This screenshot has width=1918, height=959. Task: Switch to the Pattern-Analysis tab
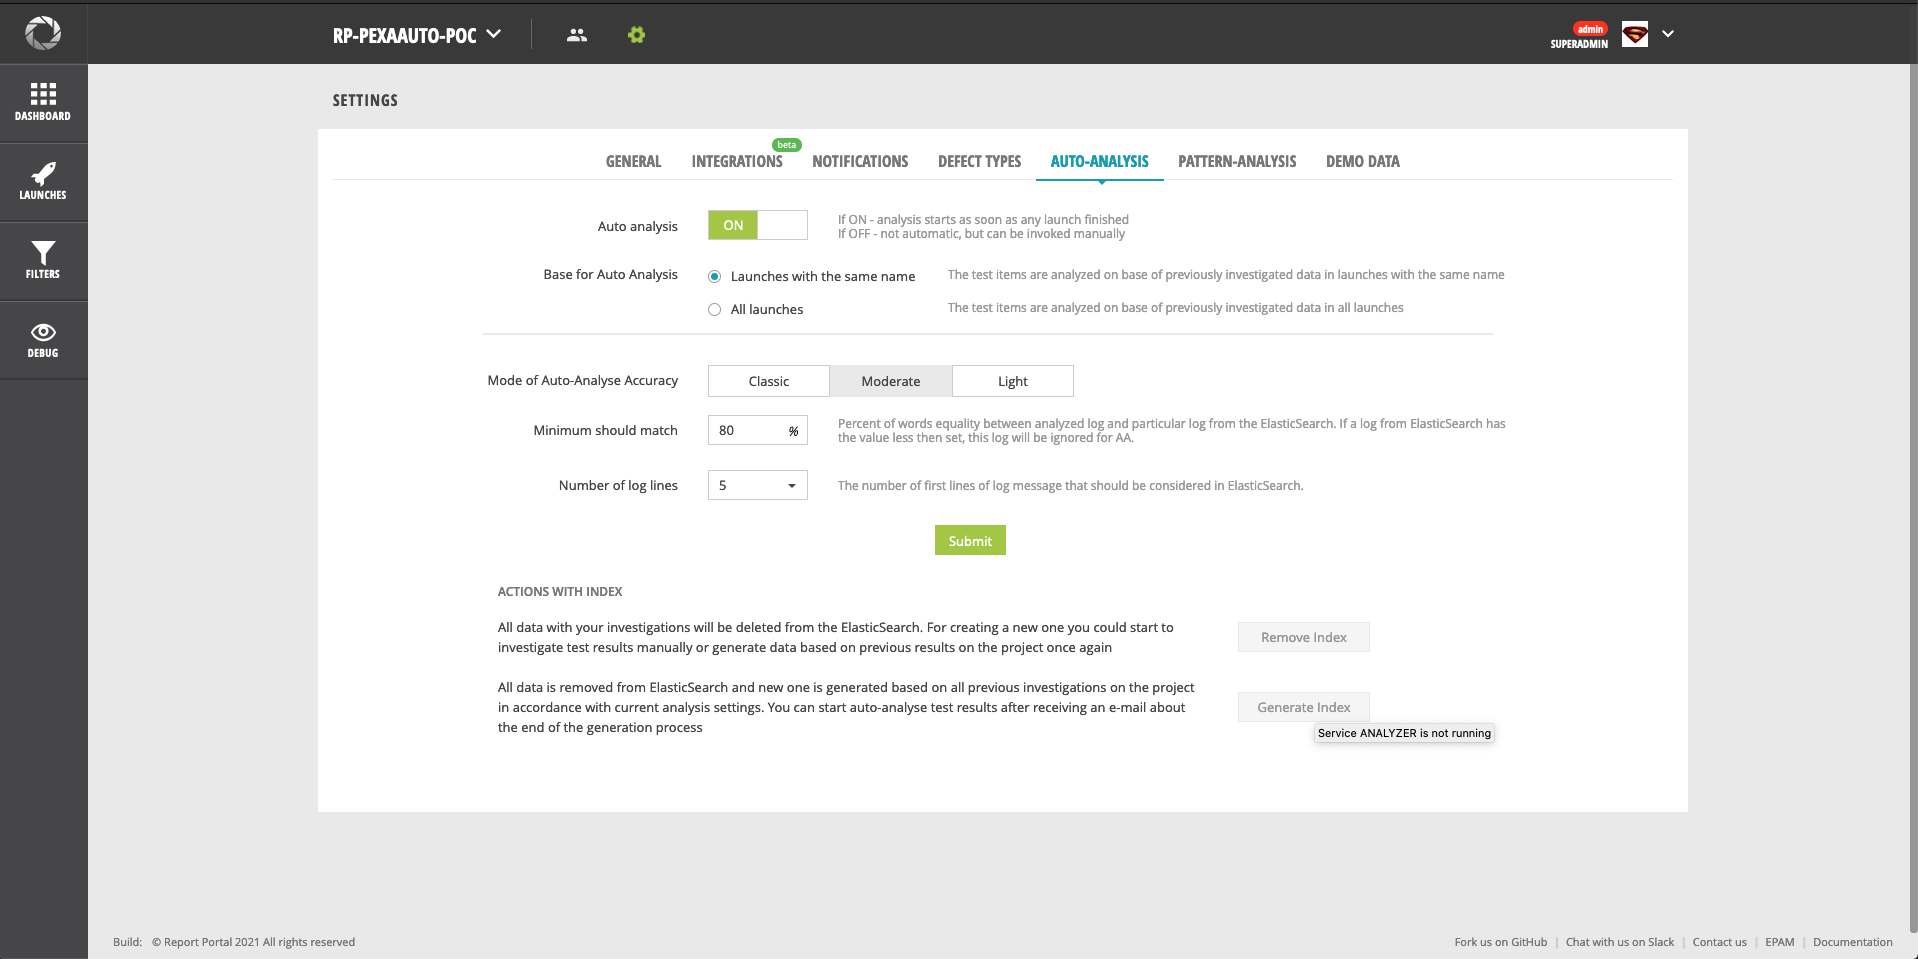pos(1237,161)
